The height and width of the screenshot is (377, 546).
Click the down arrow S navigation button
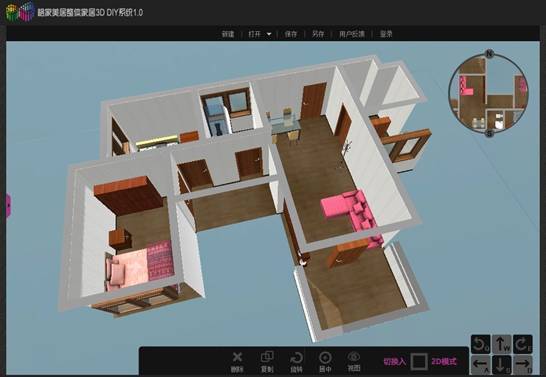click(x=501, y=364)
